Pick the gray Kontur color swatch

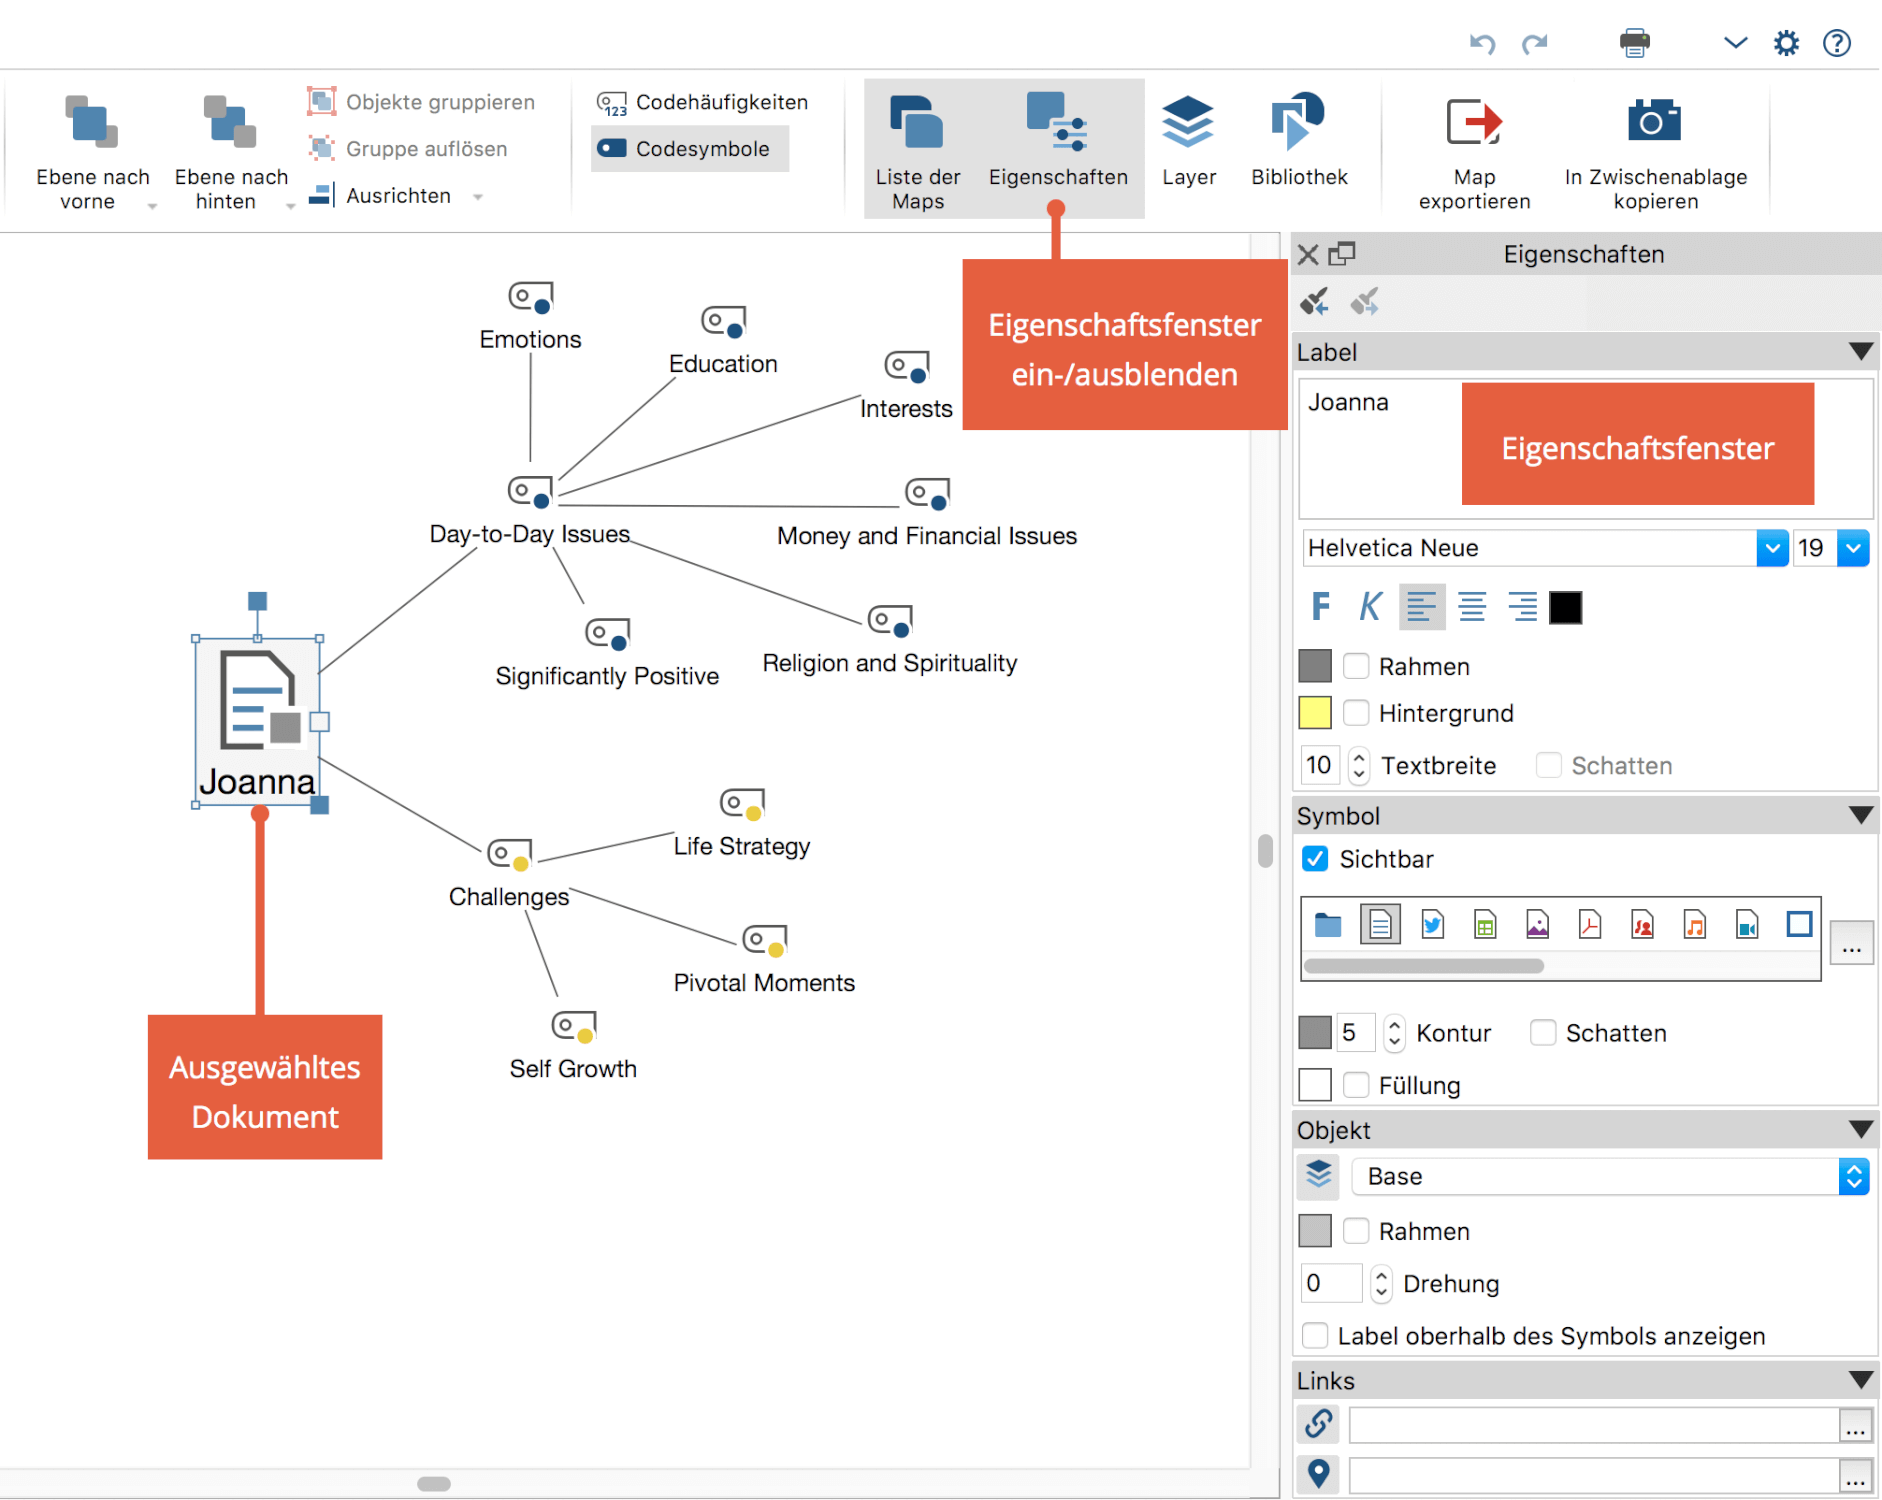pos(1314,1032)
